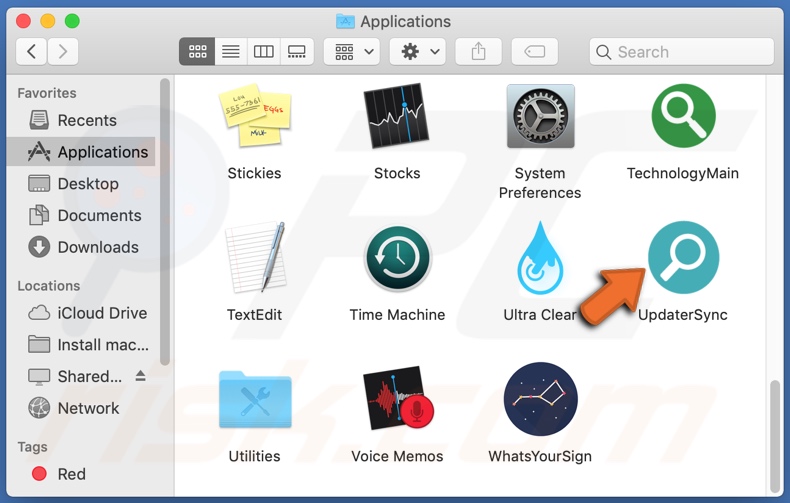This screenshot has height=503, width=790.
Task: Open Documents in the sidebar
Action: [81, 215]
